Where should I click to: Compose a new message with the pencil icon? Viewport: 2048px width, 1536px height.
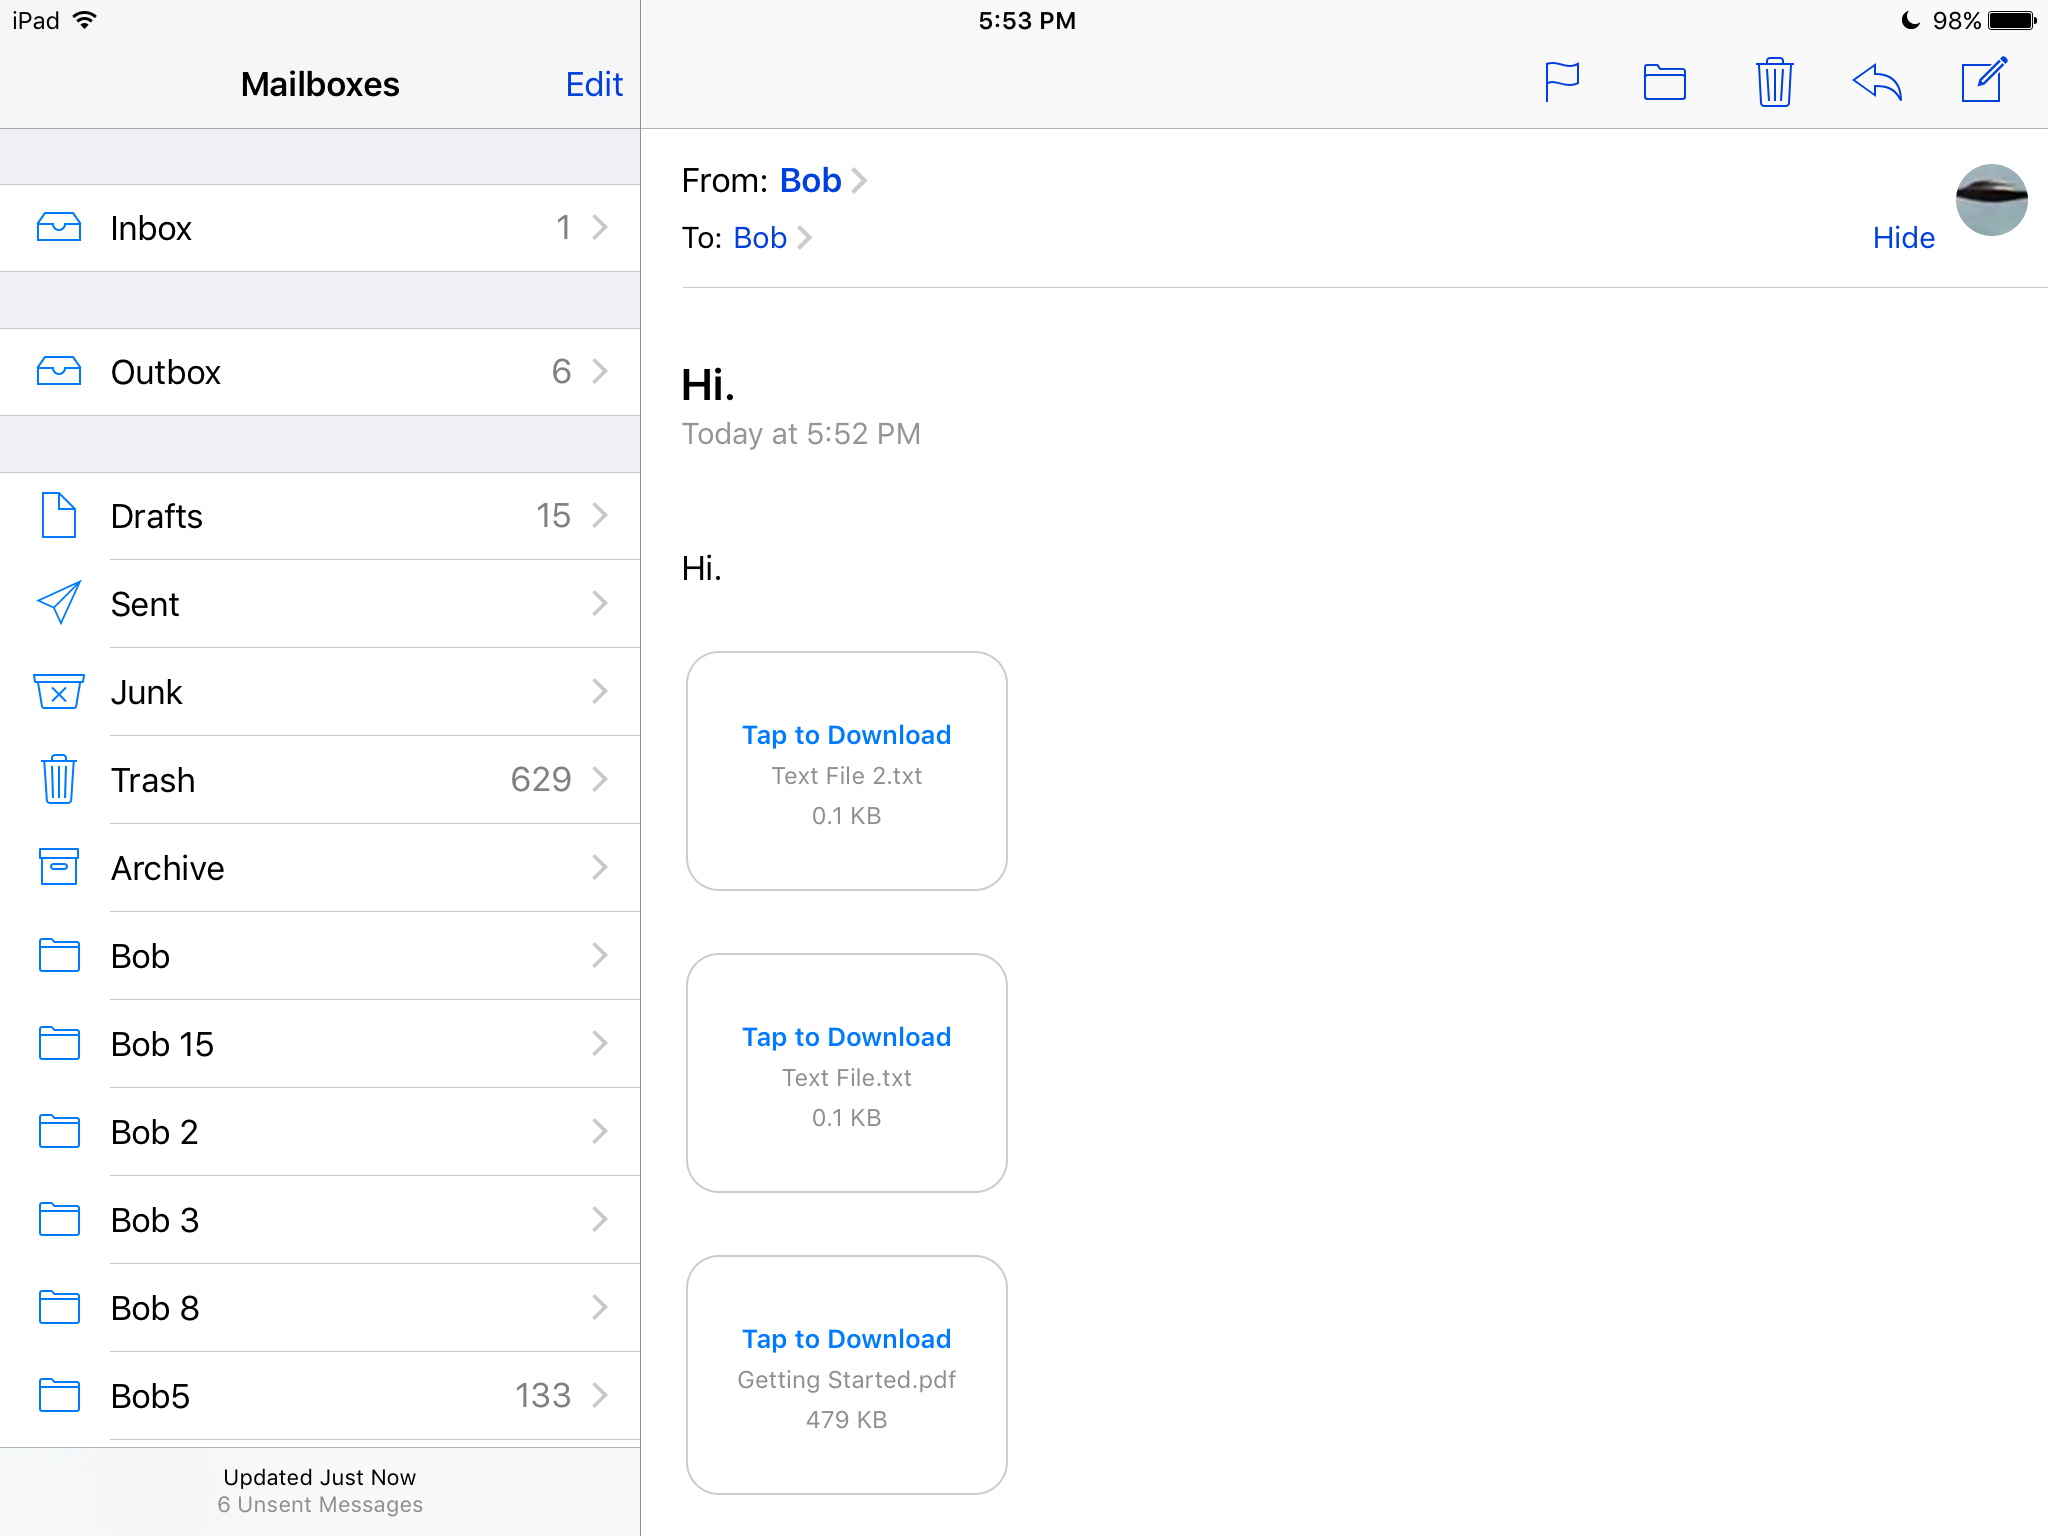[x=1984, y=80]
